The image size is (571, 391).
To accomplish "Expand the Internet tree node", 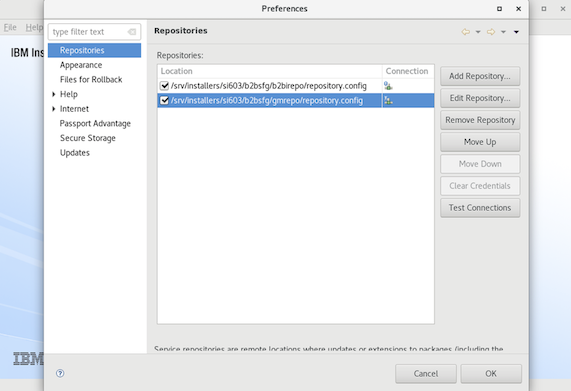I will 54,109.
